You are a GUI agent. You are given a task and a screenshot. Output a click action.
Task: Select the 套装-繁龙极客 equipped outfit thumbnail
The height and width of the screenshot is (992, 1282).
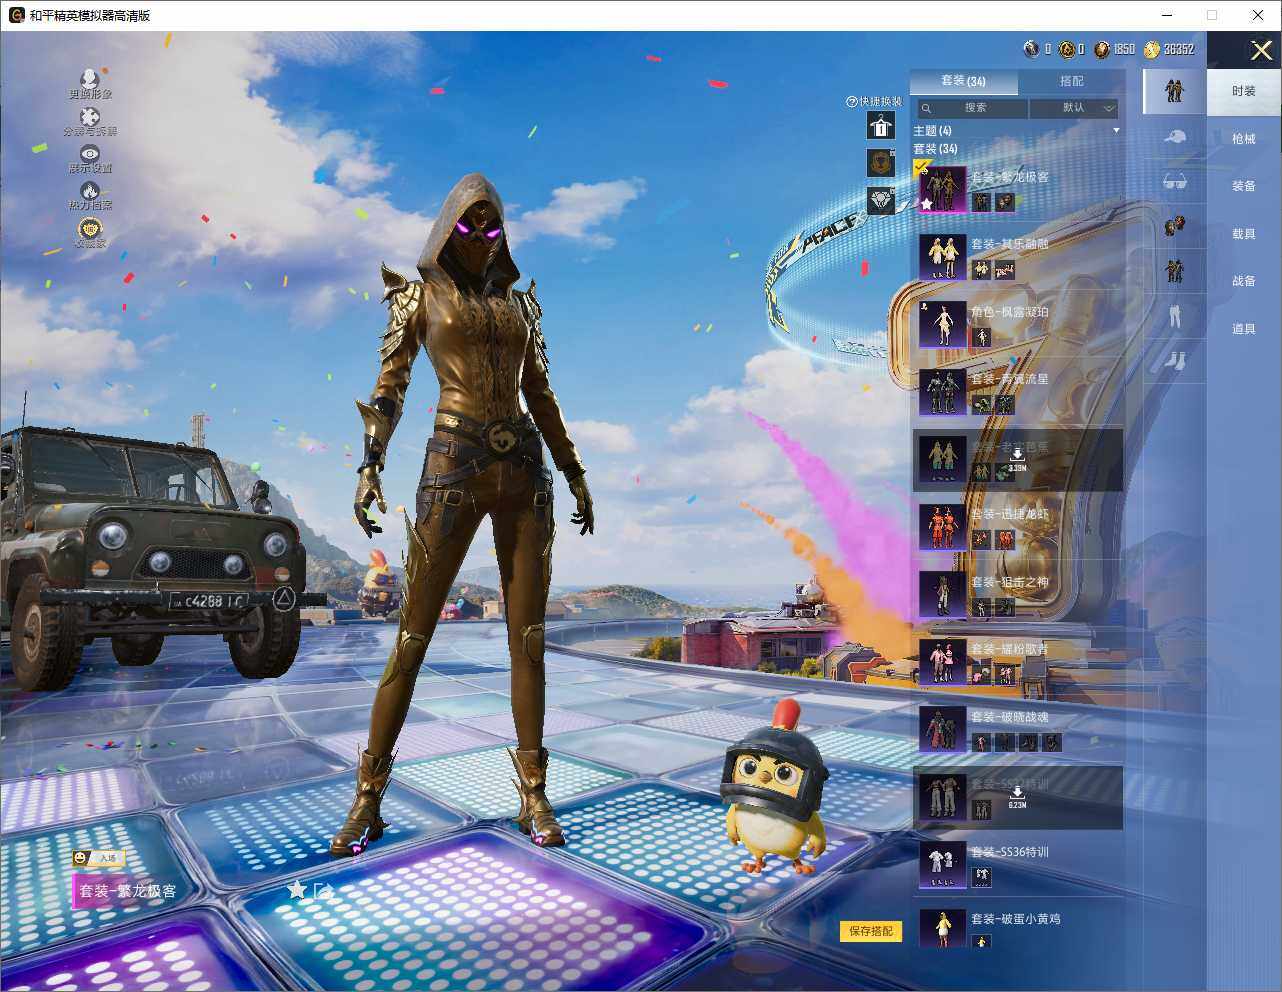pos(943,190)
